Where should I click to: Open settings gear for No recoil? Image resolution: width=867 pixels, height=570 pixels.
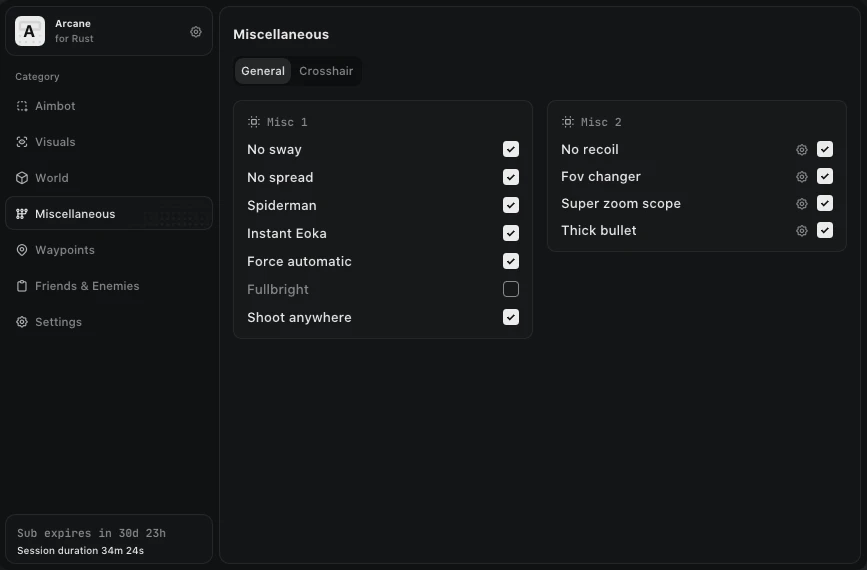802,149
